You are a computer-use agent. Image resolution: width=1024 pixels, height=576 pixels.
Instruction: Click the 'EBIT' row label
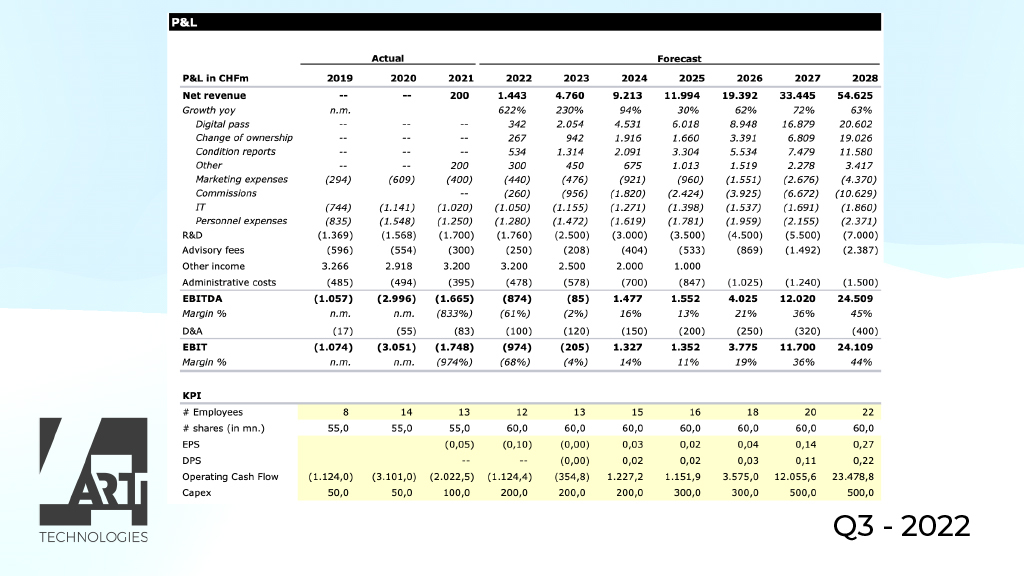pyautogui.click(x=195, y=347)
